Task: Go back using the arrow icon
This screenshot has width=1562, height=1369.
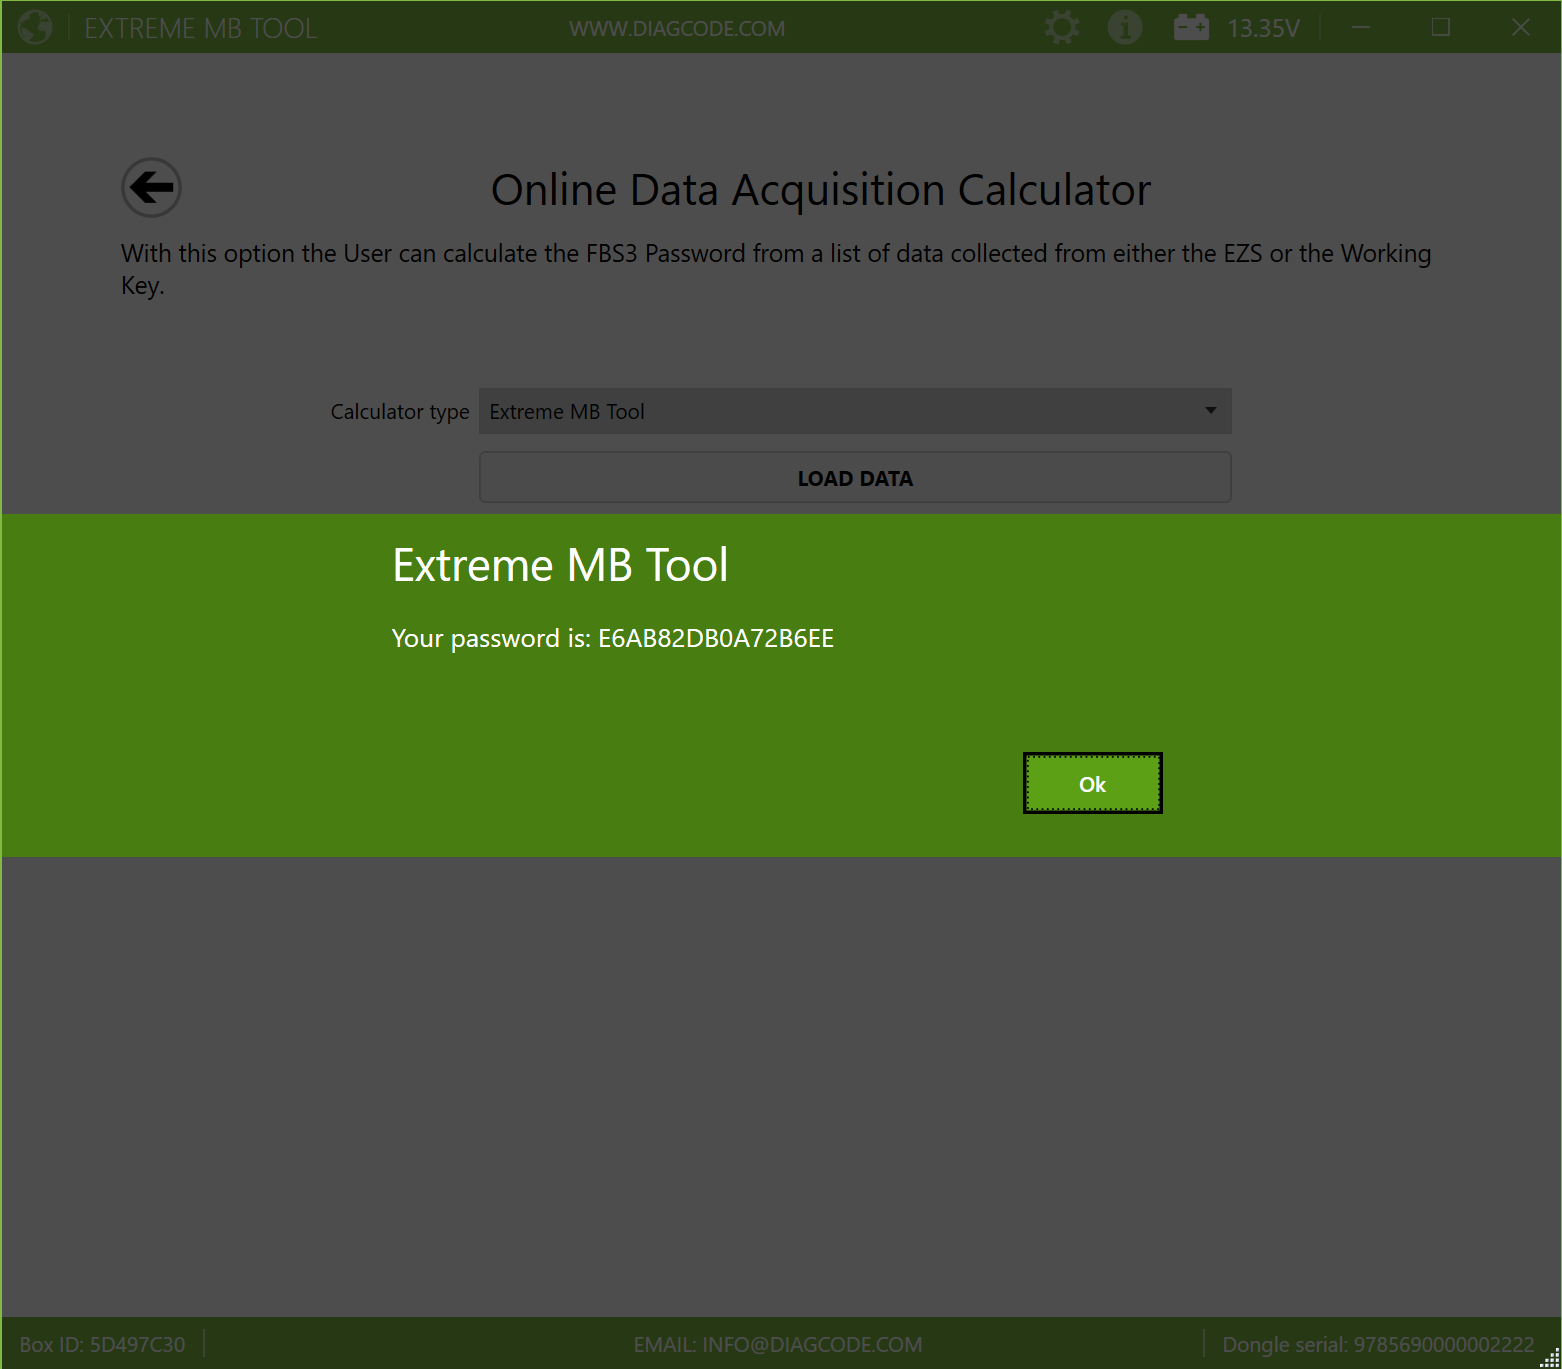Action: point(151,187)
